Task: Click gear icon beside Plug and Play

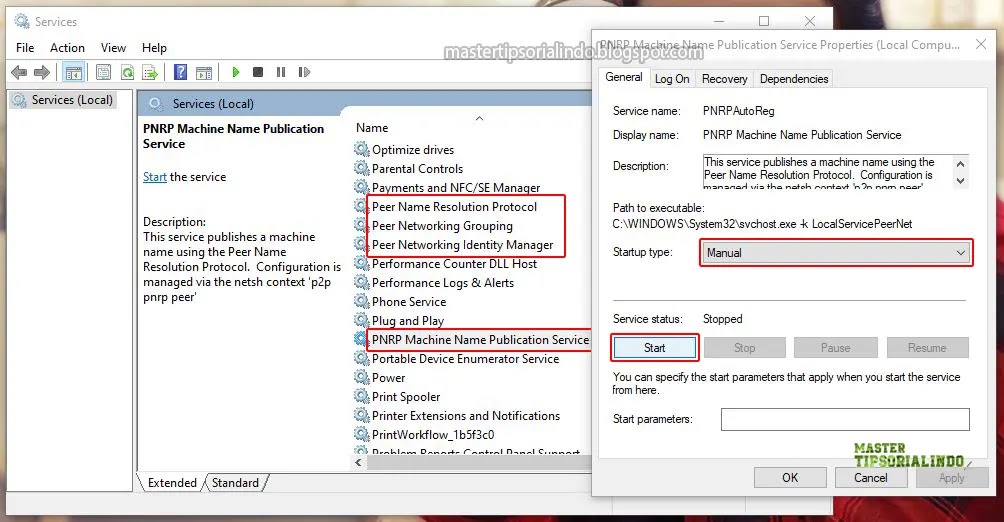Action: point(362,320)
